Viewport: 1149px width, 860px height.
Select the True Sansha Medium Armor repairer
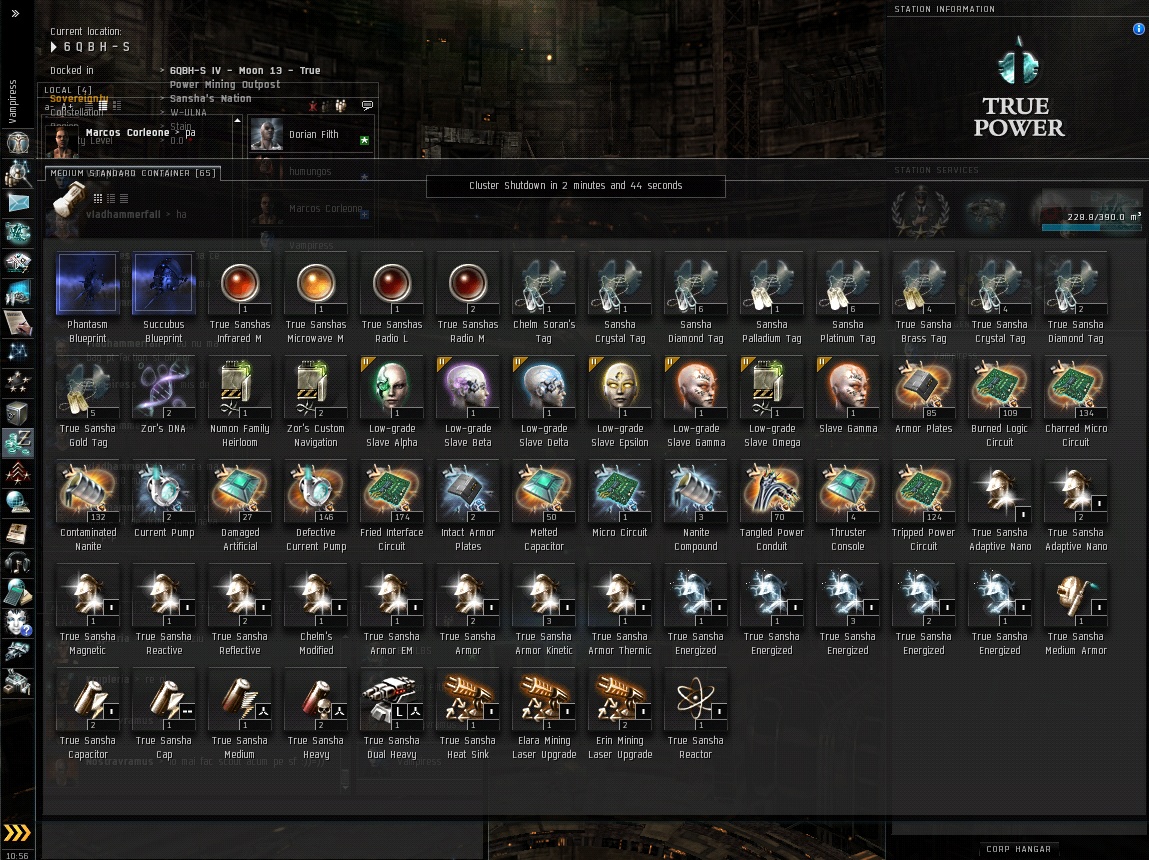[x=1076, y=610]
